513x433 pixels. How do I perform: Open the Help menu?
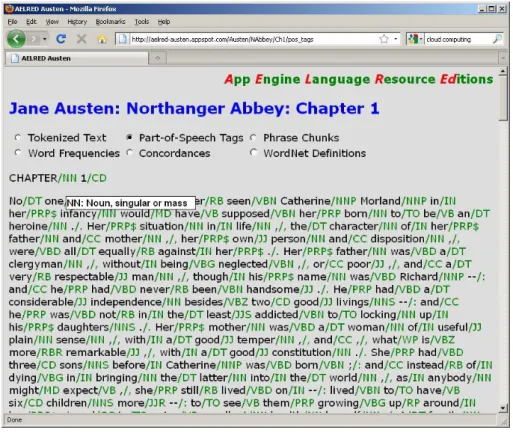pyautogui.click(x=164, y=22)
